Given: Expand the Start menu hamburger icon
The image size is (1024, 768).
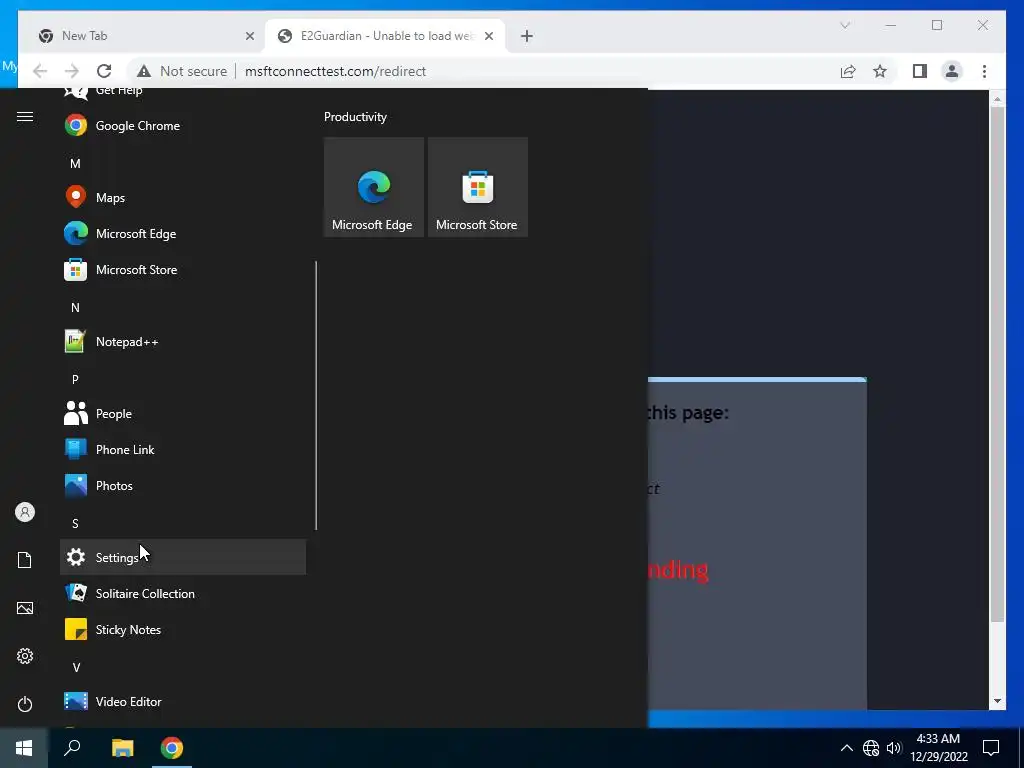Looking at the screenshot, I should pyautogui.click(x=25, y=116).
